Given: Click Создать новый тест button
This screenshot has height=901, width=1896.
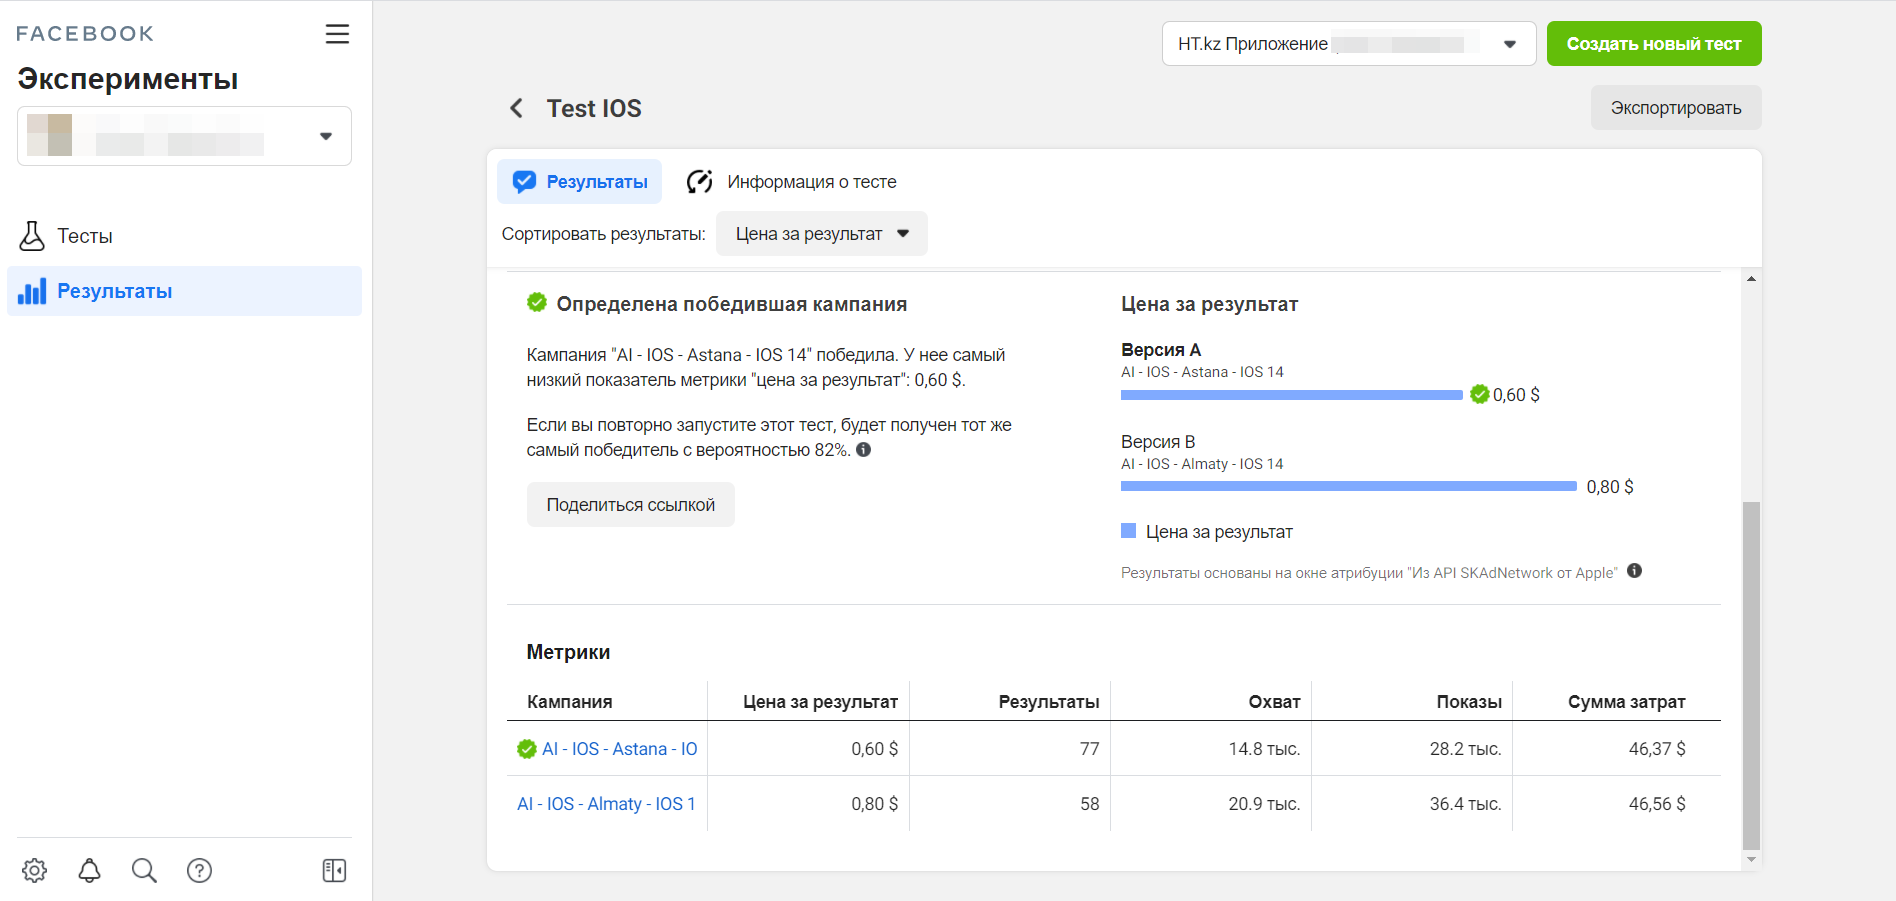Looking at the screenshot, I should pyautogui.click(x=1653, y=44).
